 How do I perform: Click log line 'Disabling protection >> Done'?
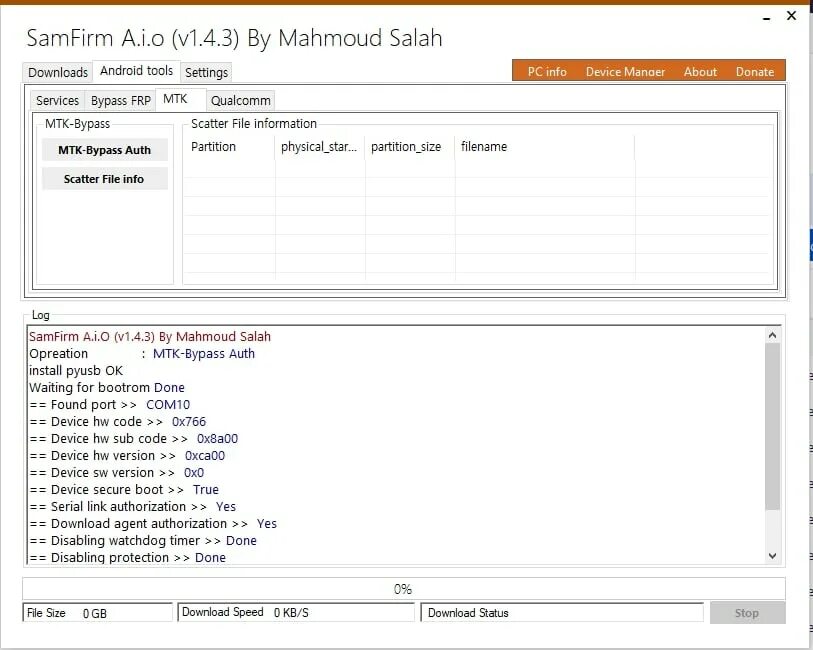click(x=128, y=558)
